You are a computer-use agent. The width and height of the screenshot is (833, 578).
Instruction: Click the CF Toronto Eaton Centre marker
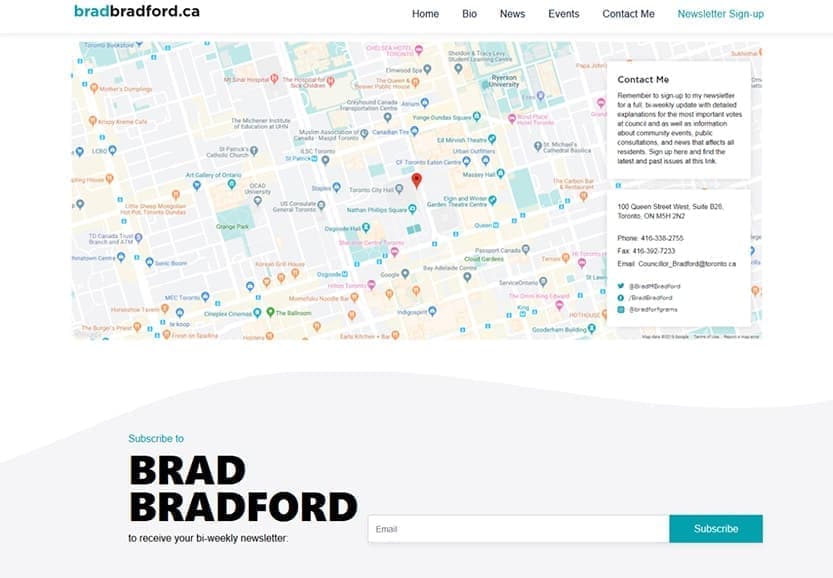pos(466,161)
